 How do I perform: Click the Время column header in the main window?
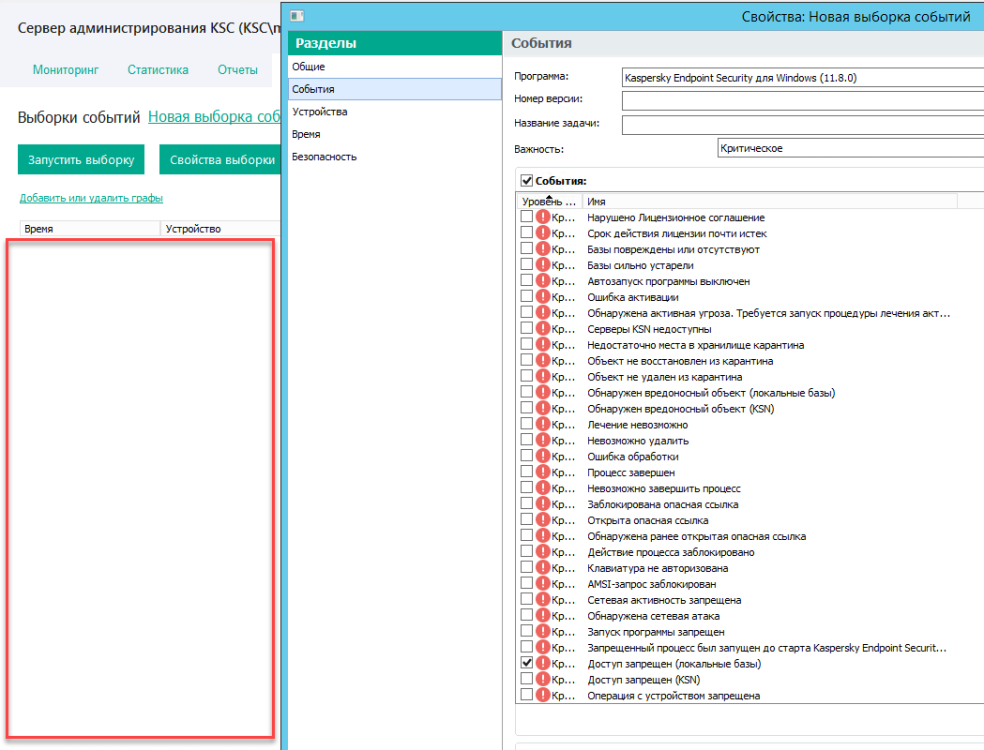(90, 228)
